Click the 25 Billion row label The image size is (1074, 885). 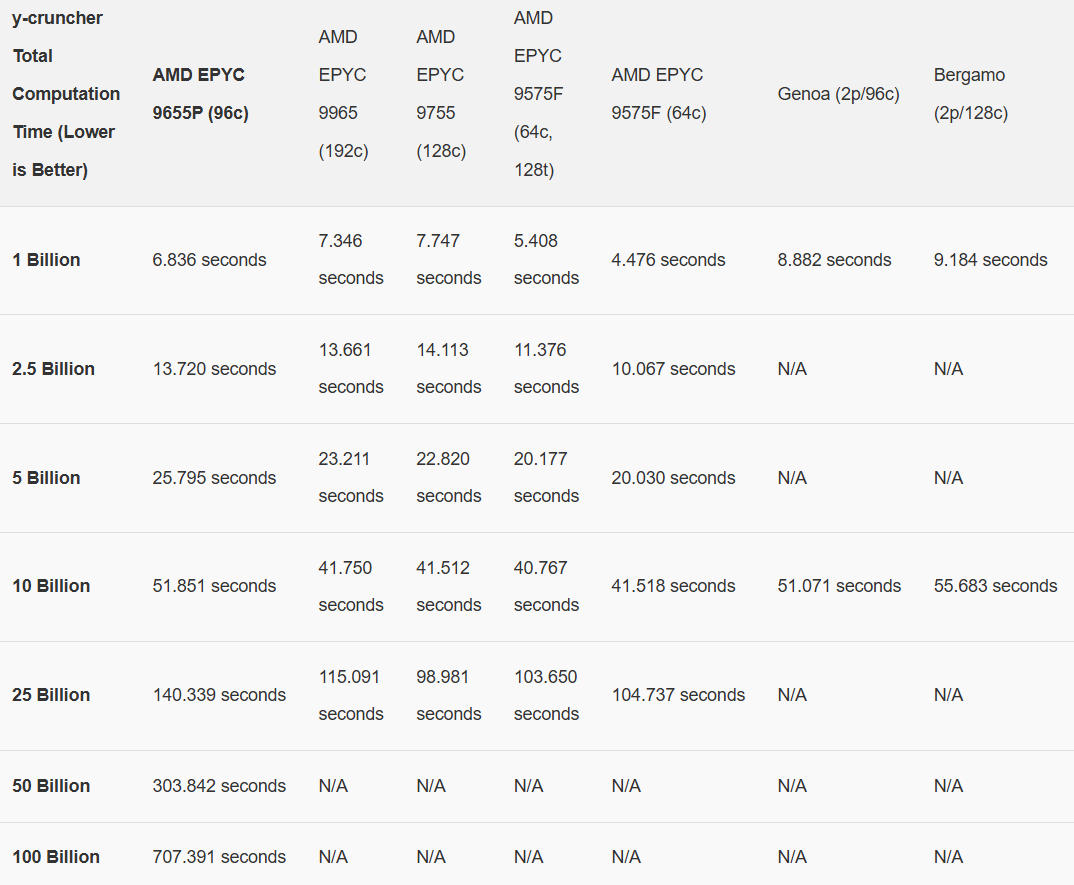[51, 695]
